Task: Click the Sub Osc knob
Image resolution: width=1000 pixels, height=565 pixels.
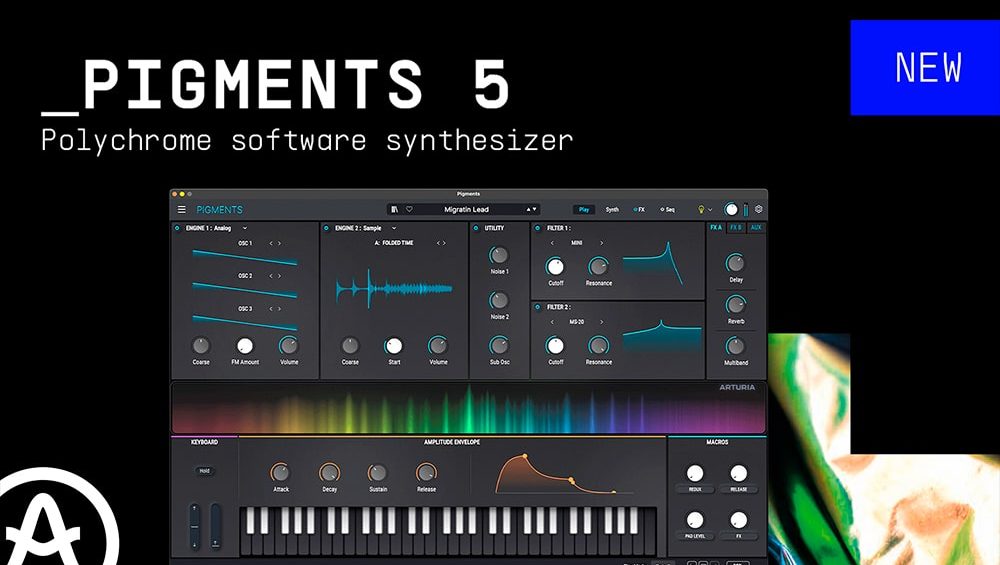Action: click(x=499, y=346)
